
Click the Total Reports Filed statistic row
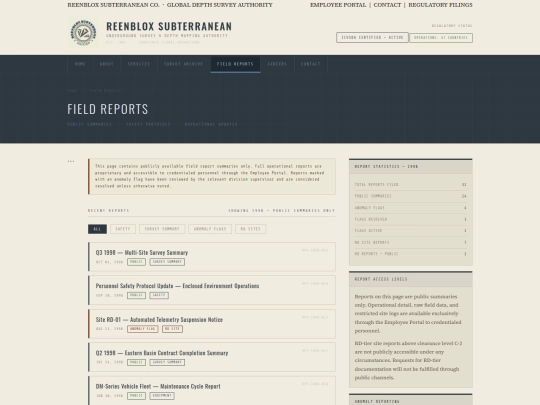411,185
